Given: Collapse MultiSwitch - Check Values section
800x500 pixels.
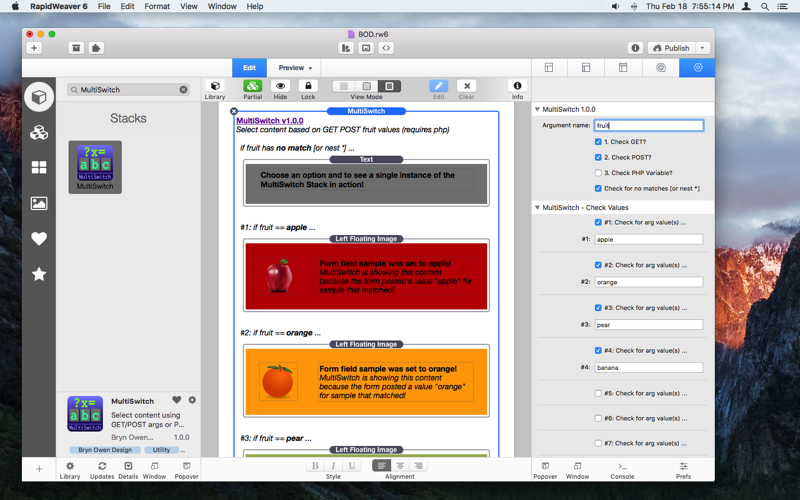Looking at the screenshot, I should pyautogui.click(x=537, y=208).
